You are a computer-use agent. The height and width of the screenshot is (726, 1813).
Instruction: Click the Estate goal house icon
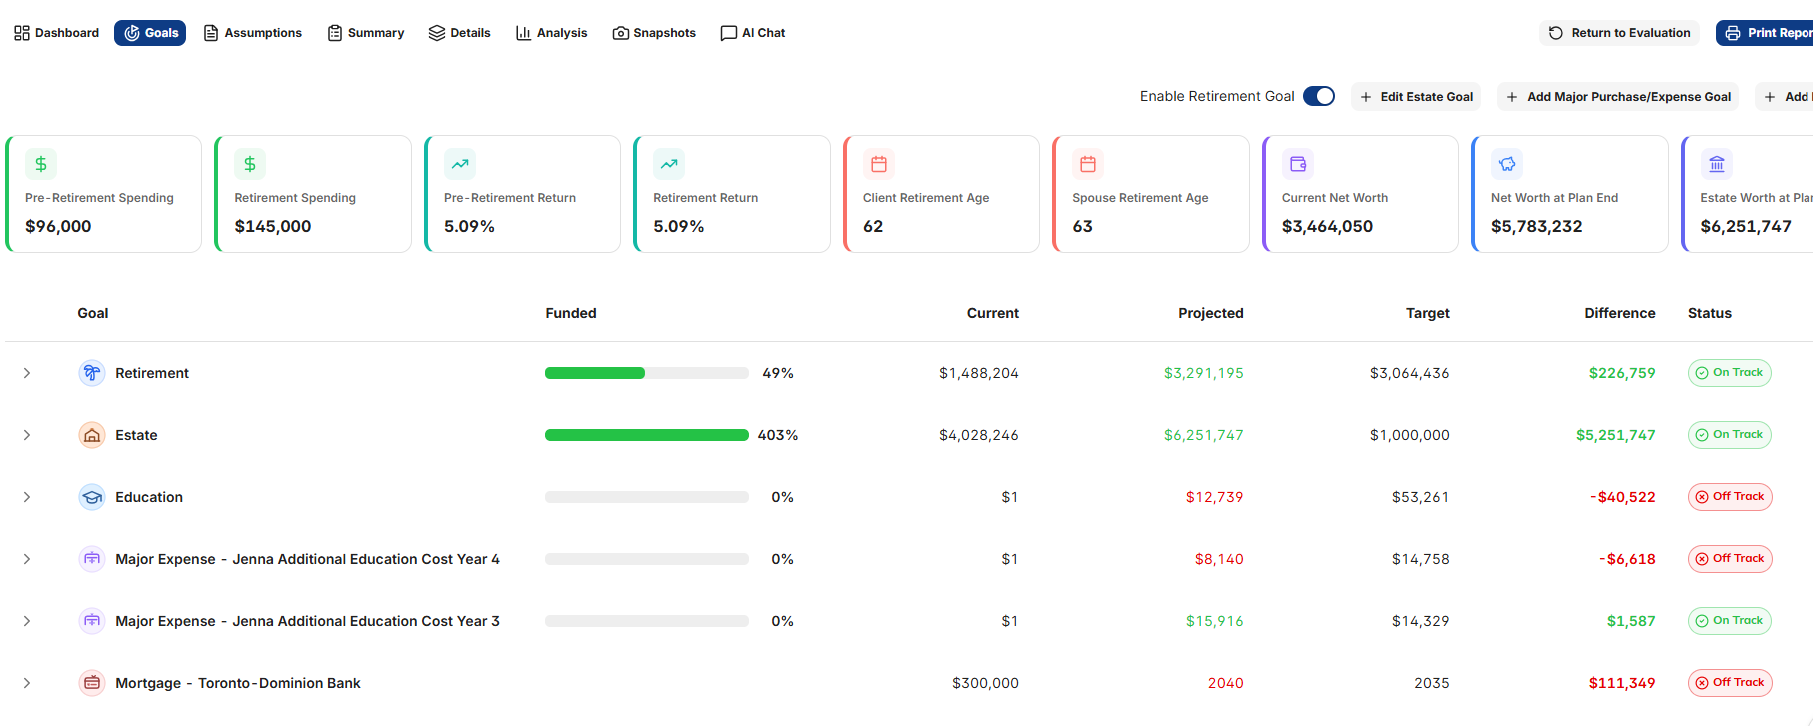92,435
